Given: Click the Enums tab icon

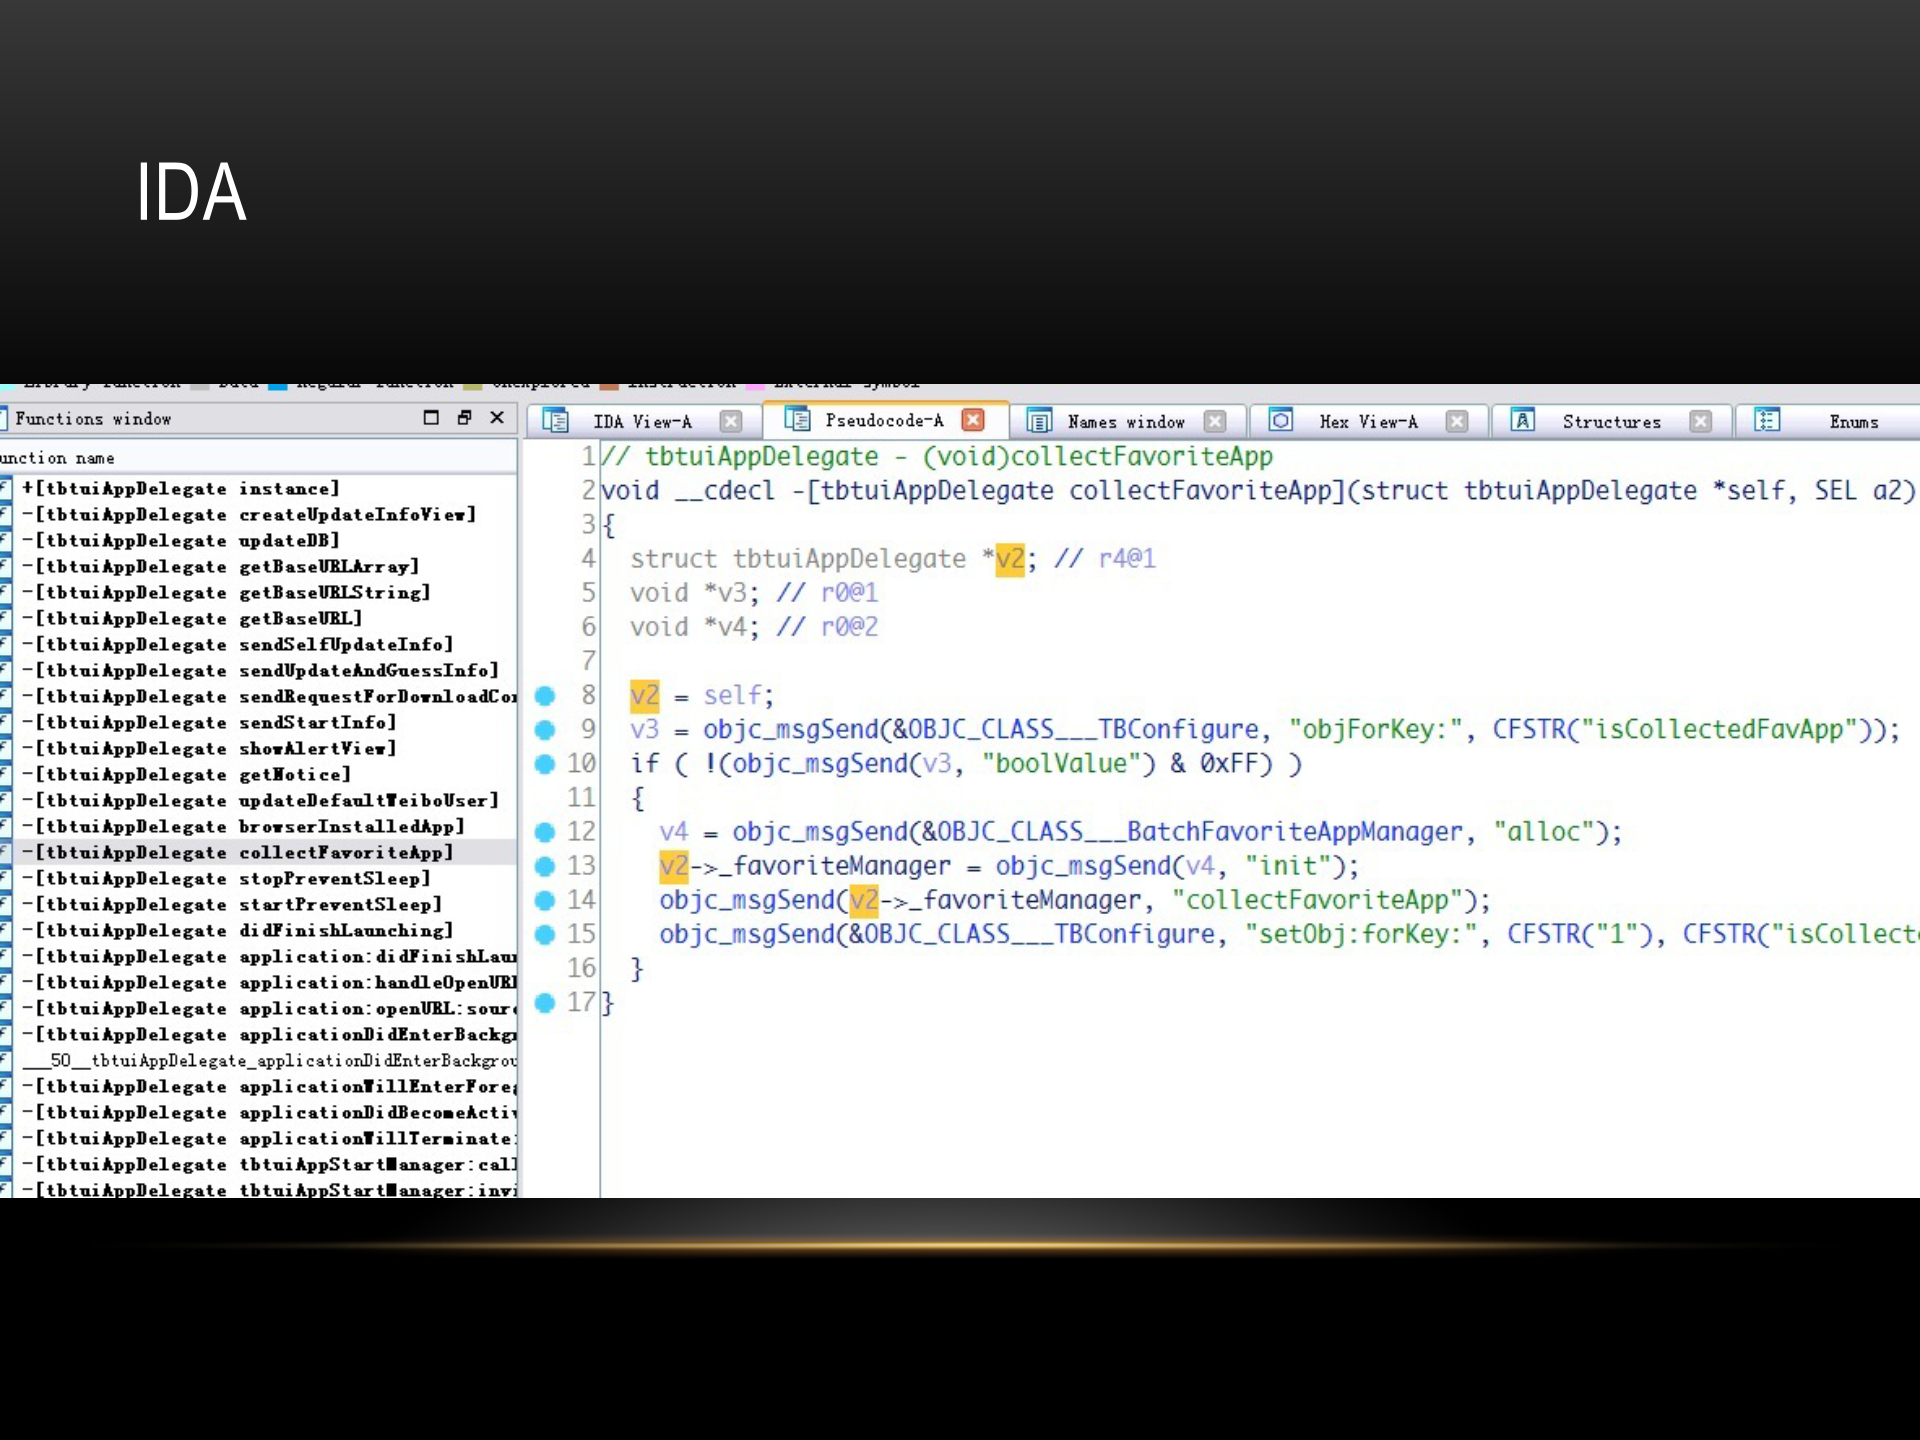Looking at the screenshot, I should pyautogui.click(x=1767, y=421).
